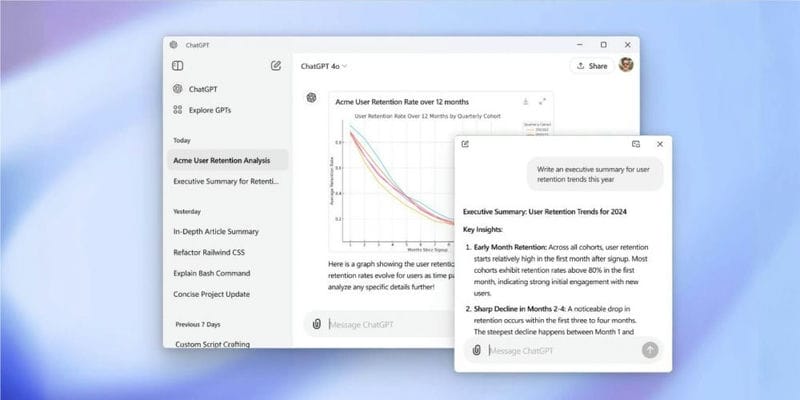The height and width of the screenshot is (400, 800).
Task: Click the new chat compose icon in sidebar
Action: click(x=276, y=65)
